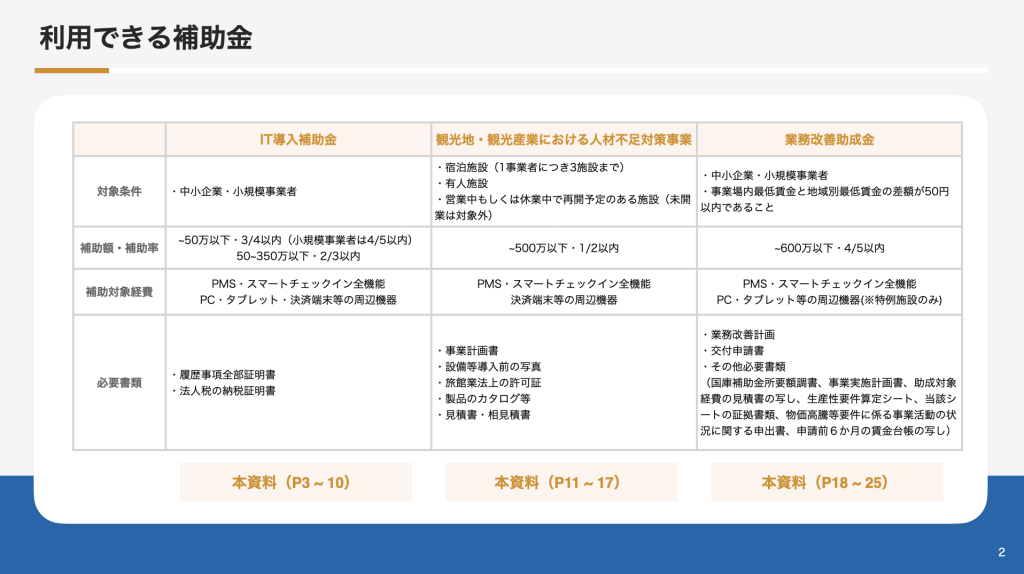Viewport: 1024px width, 574px height.
Task: Click the 履歴事項全部証明書 bullet
Action: point(223,375)
